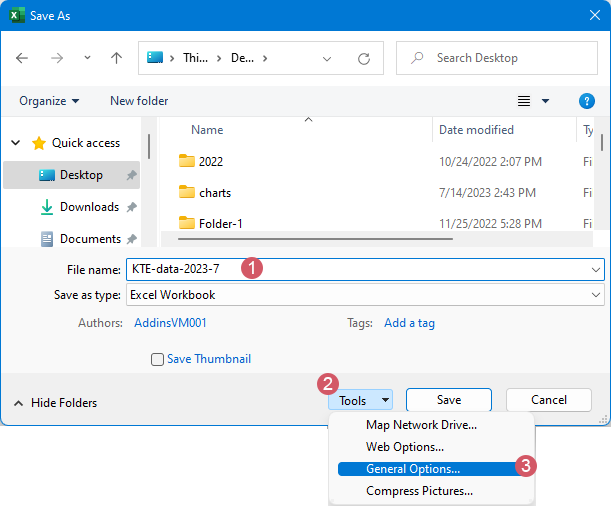Click the Back navigation arrow
Viewport: 611px width, 506px height.
pyautogui.click(x=23, y=58)
